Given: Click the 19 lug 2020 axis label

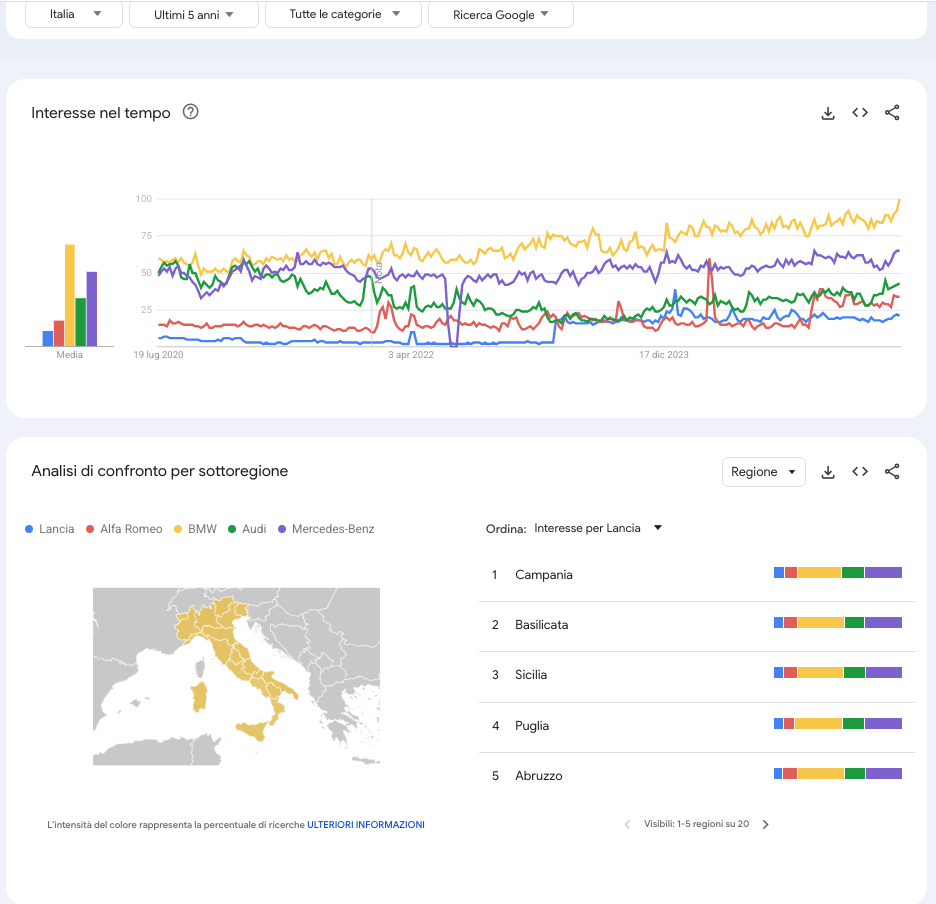Looking at the screenshot, I should click(x=158, y=355).
